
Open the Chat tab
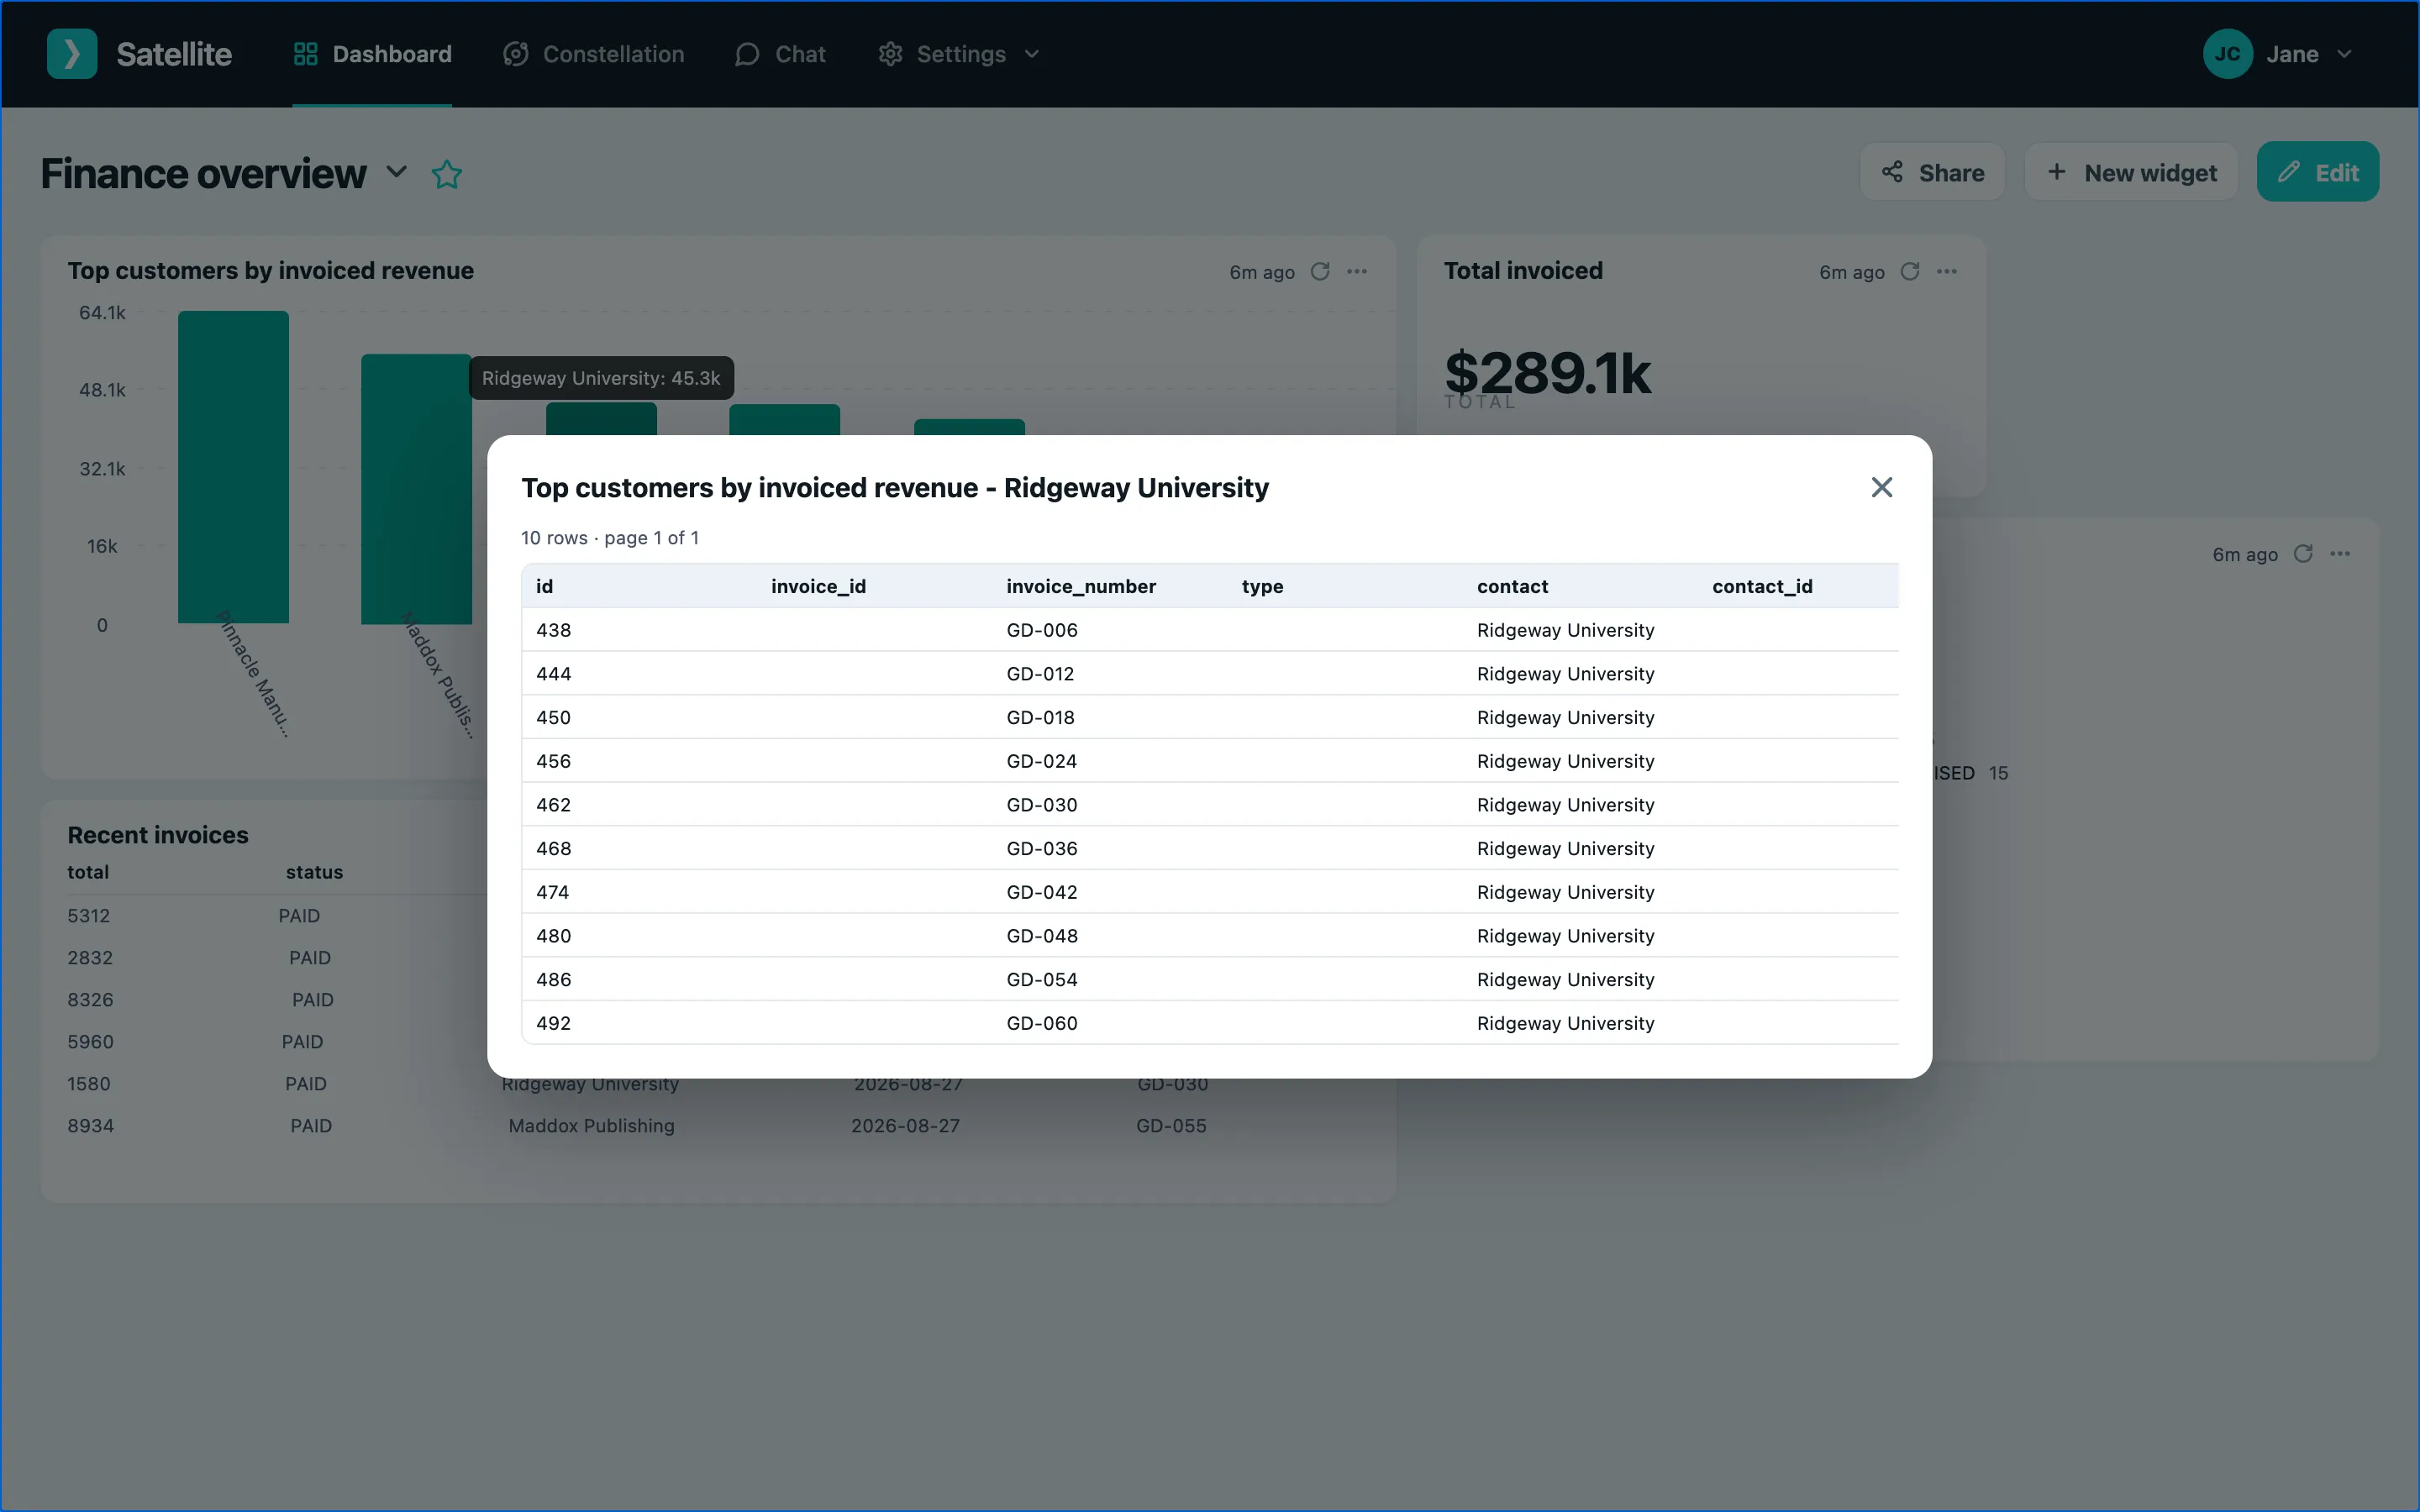tap(780, 54)
